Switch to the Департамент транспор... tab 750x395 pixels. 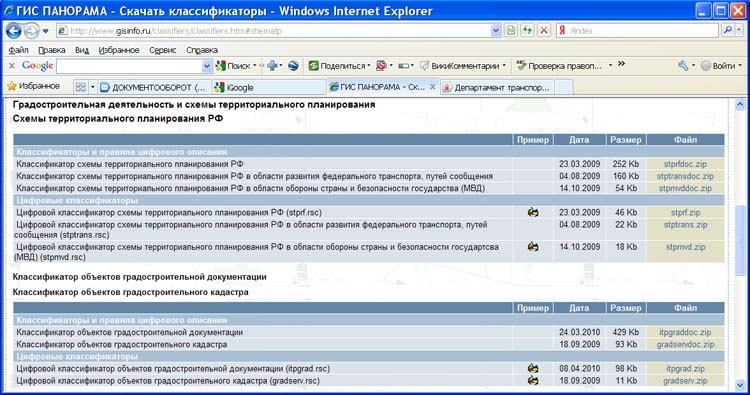pyautogui.click(x=497, y=88)
